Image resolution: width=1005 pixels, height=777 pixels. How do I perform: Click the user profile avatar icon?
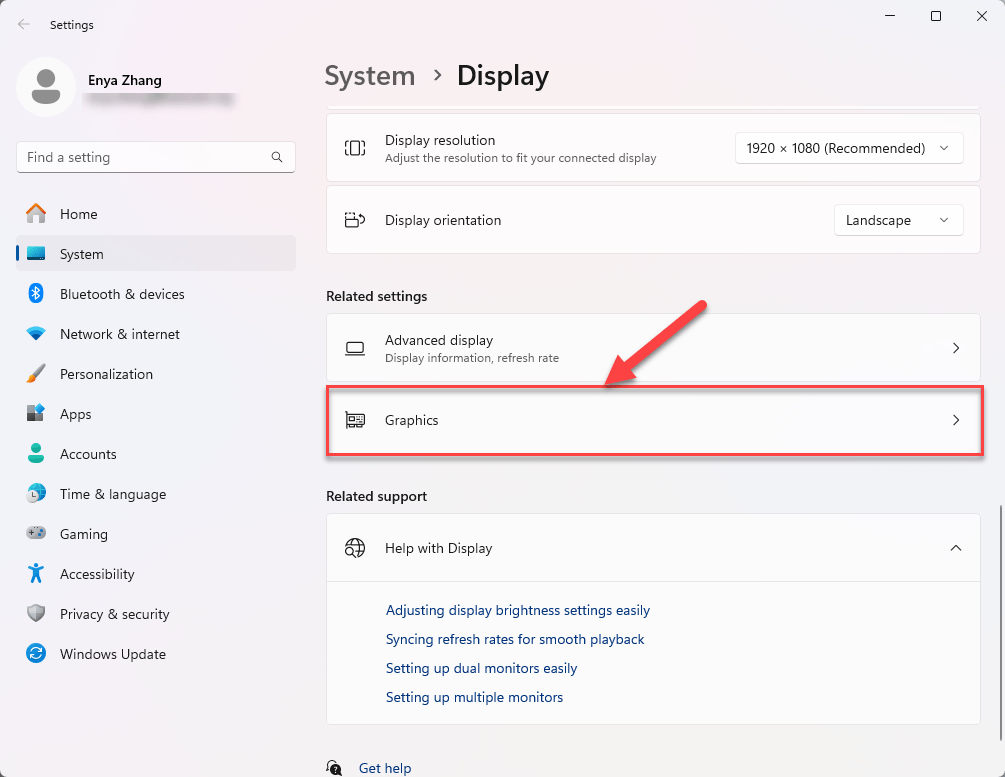[46, 87]
